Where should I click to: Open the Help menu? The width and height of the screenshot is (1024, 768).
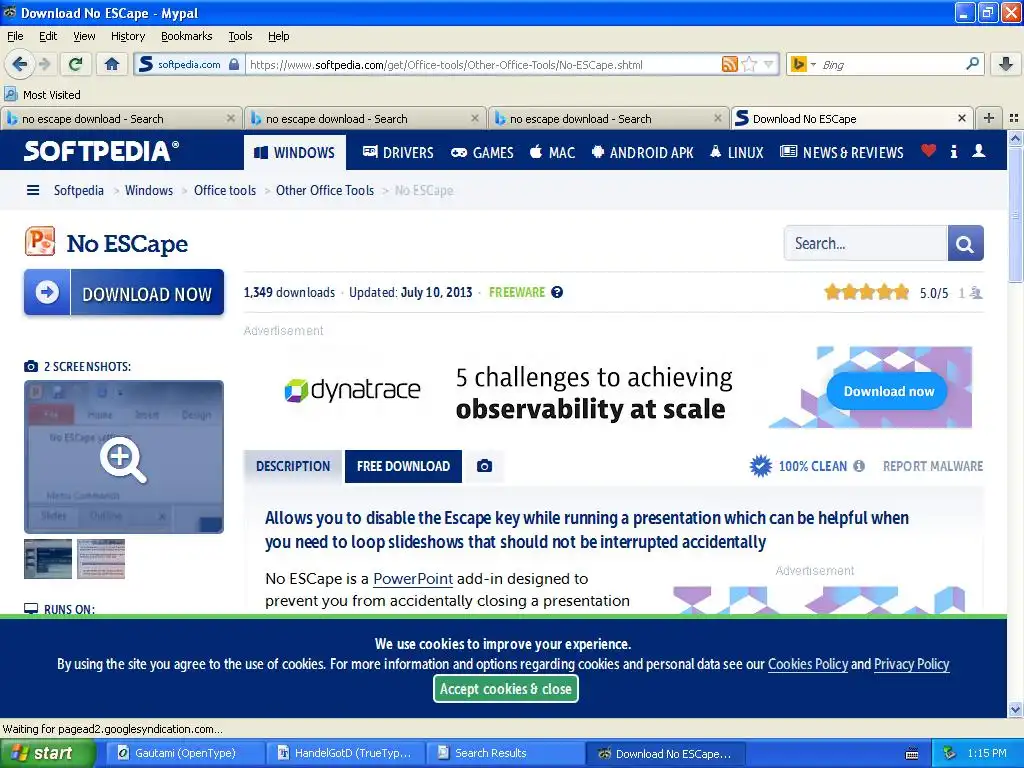pos(278,36)
